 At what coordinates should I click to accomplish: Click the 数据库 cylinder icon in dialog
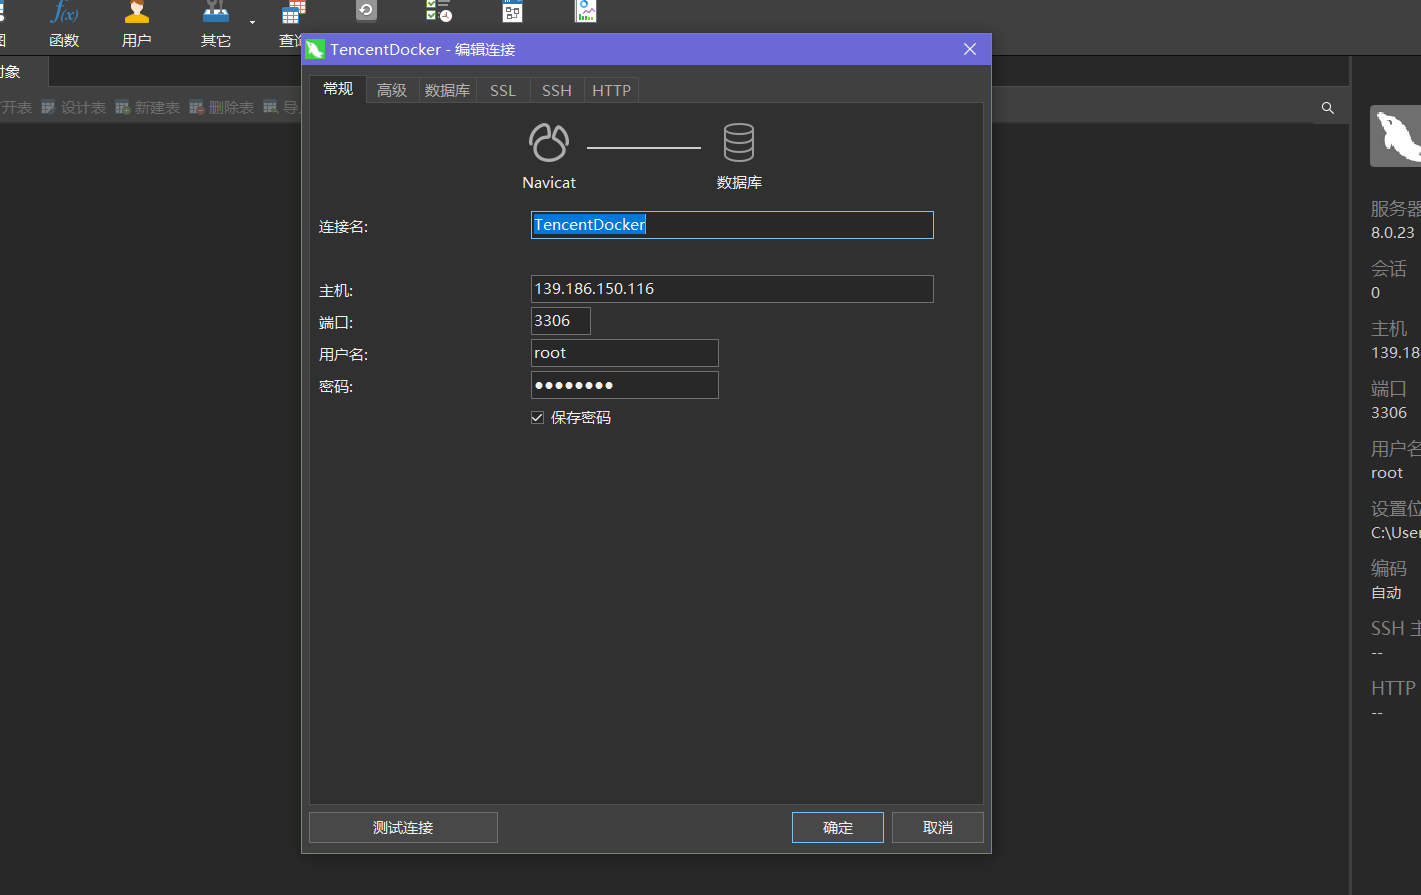(x=739, y=142)
